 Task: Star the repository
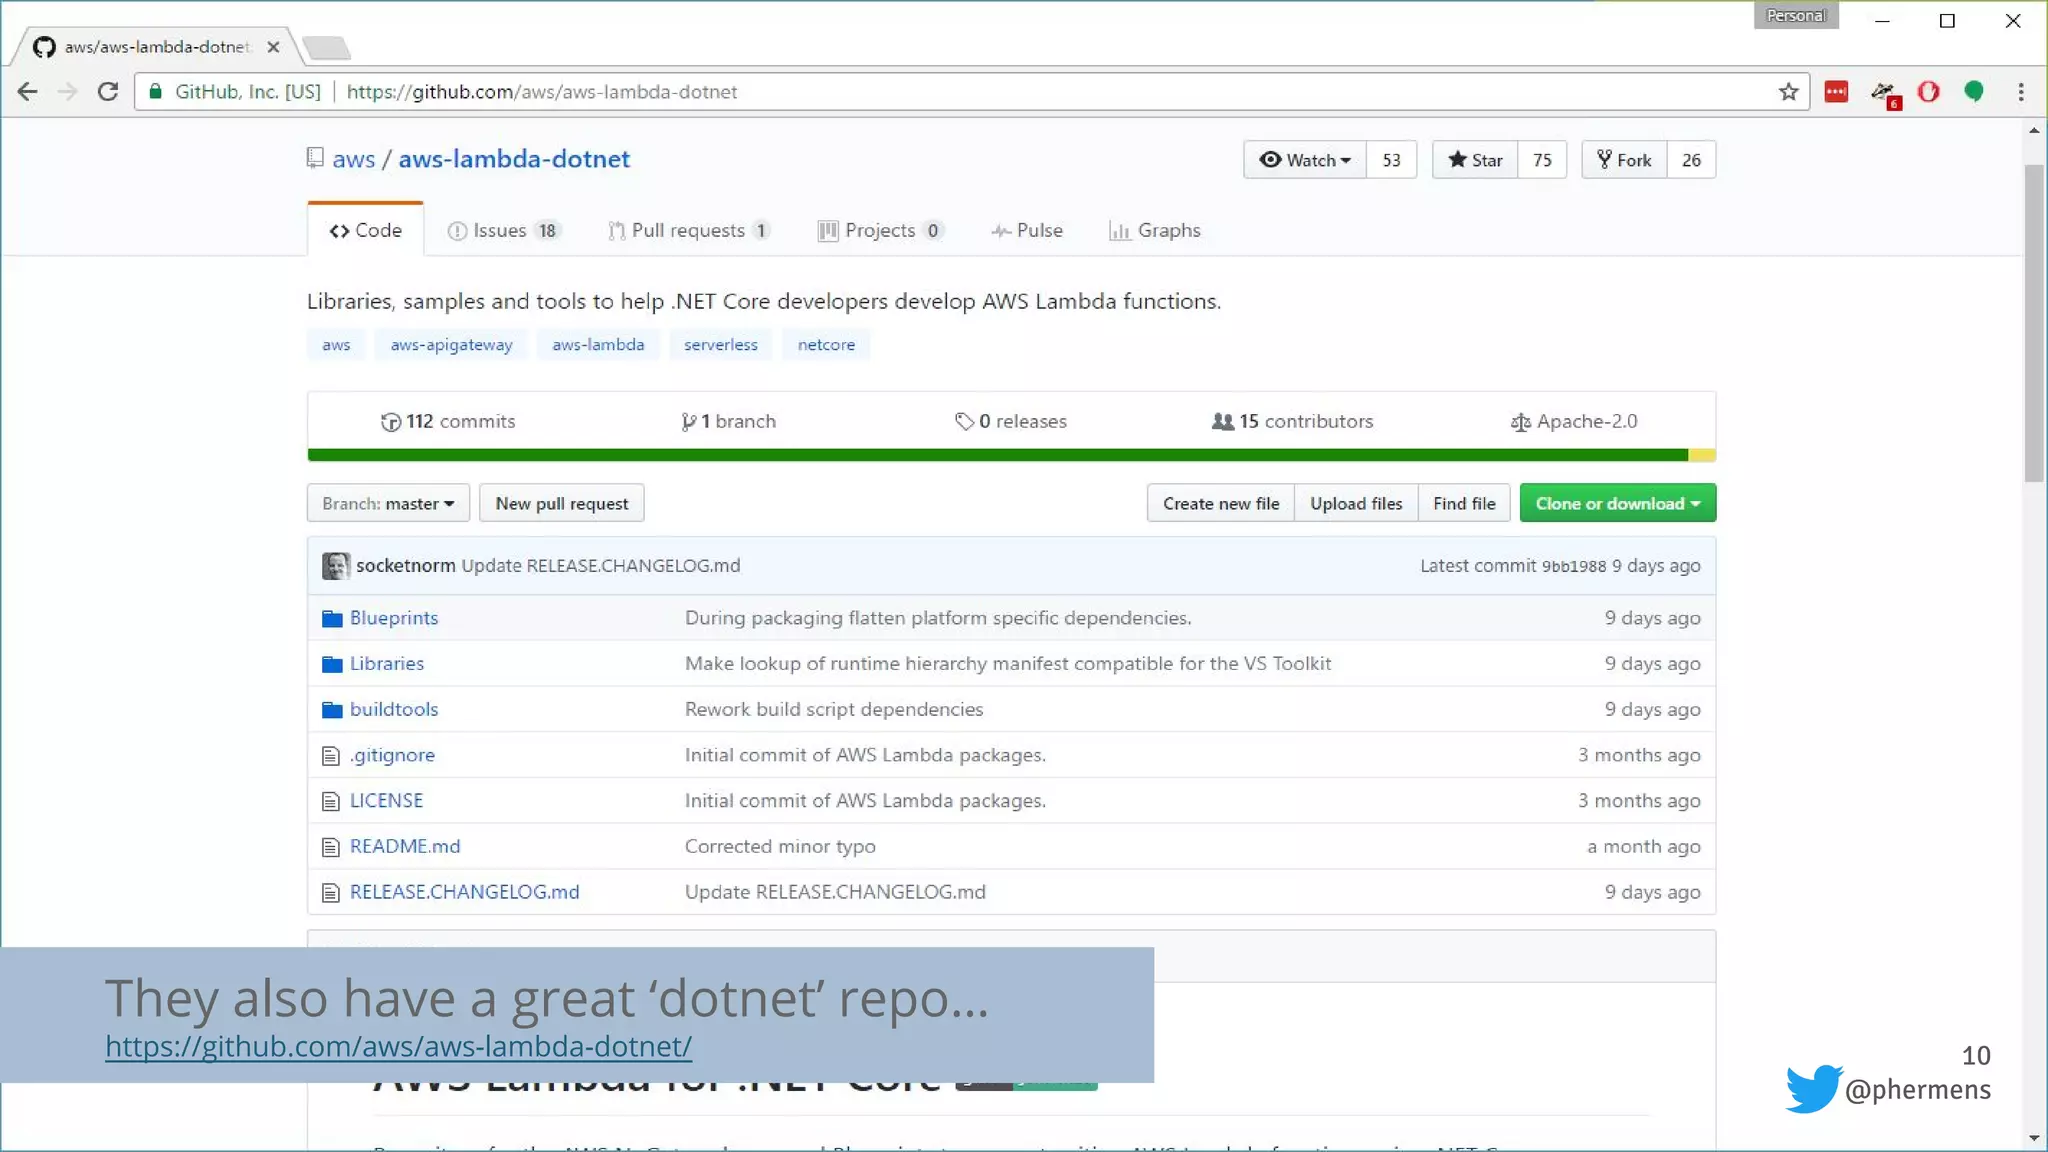(x=1475, y=160)
